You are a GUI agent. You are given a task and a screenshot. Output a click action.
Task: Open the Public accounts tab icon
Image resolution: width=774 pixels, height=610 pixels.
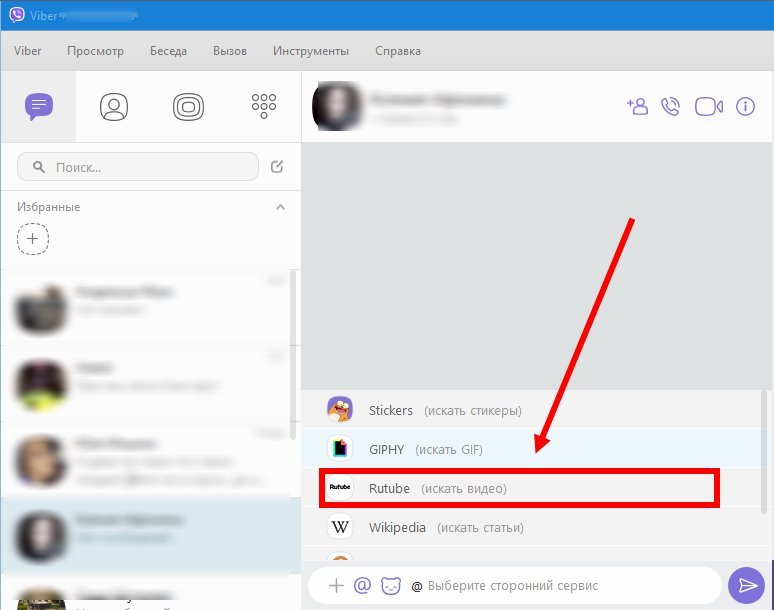[x=188, y=106]
